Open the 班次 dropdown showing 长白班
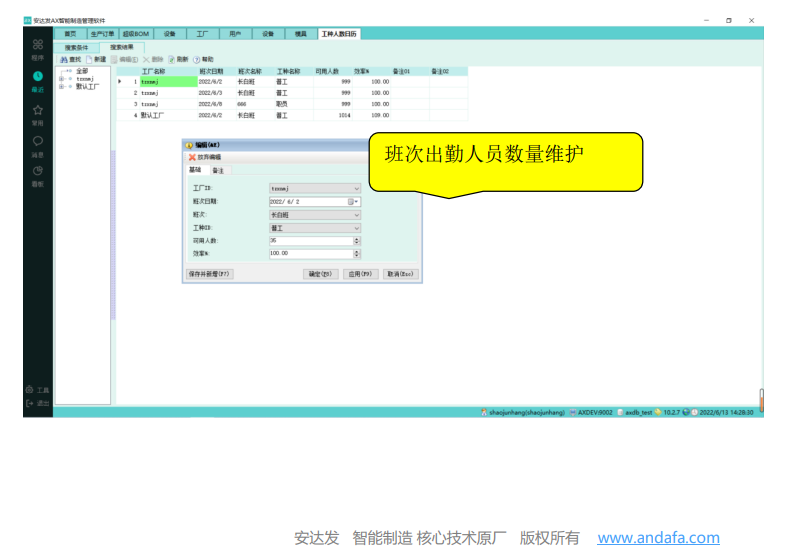 pos(356,214)
